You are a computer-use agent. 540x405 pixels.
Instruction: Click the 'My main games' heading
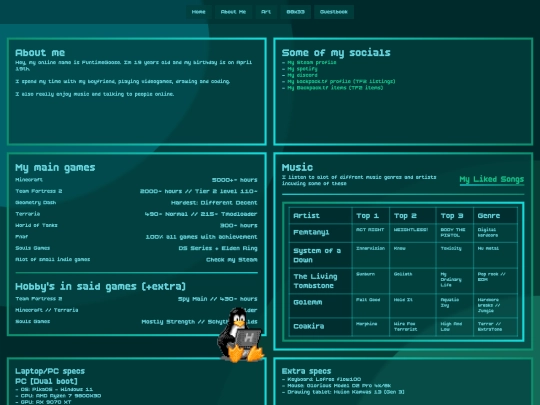55,168
